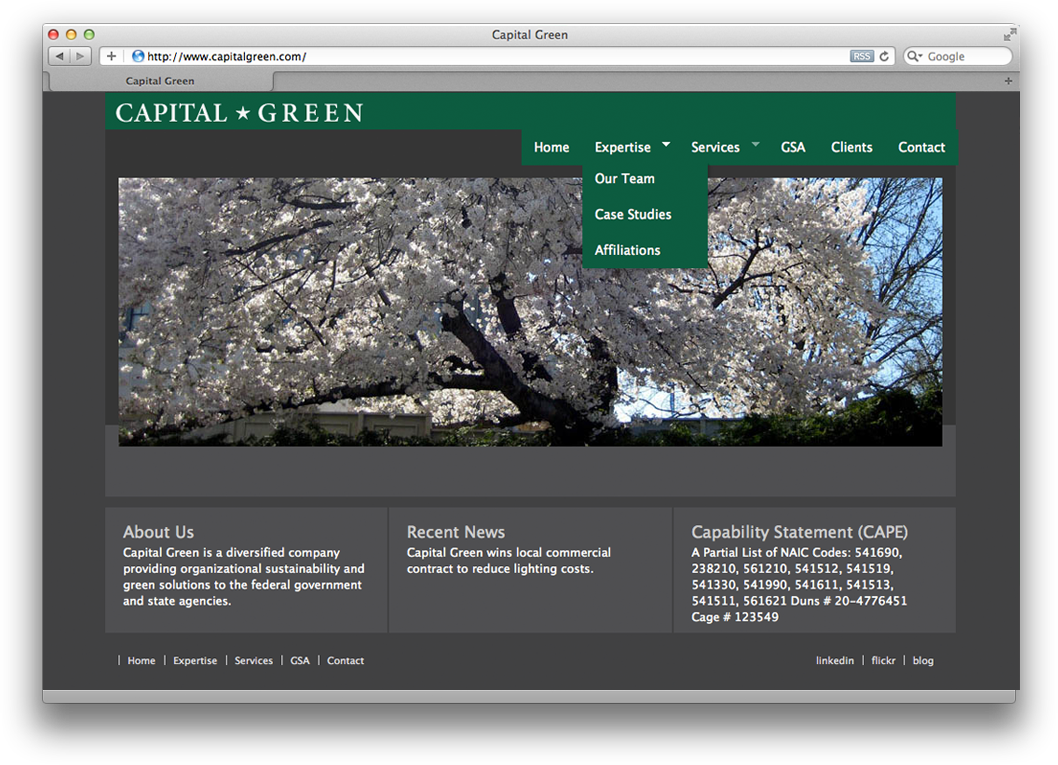This screenshot has width=1058, height=765.
Task: Click the URL address field
Action: (497, 56)
